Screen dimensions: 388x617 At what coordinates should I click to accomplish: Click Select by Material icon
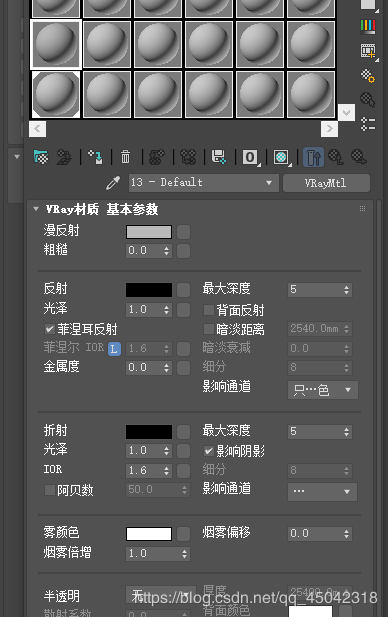368,100
